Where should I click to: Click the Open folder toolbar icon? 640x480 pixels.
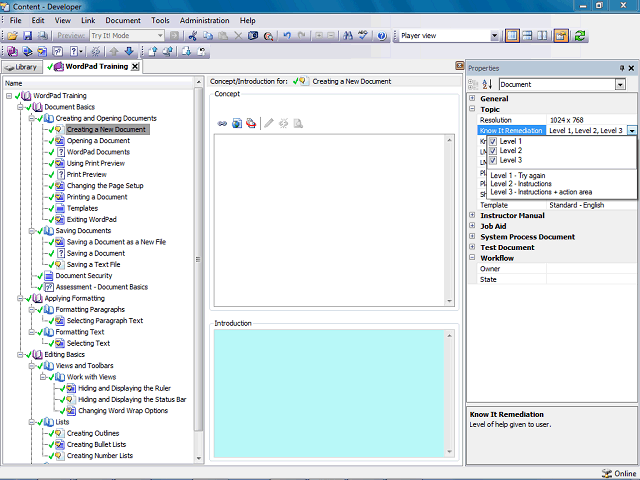tap(12, 36)
